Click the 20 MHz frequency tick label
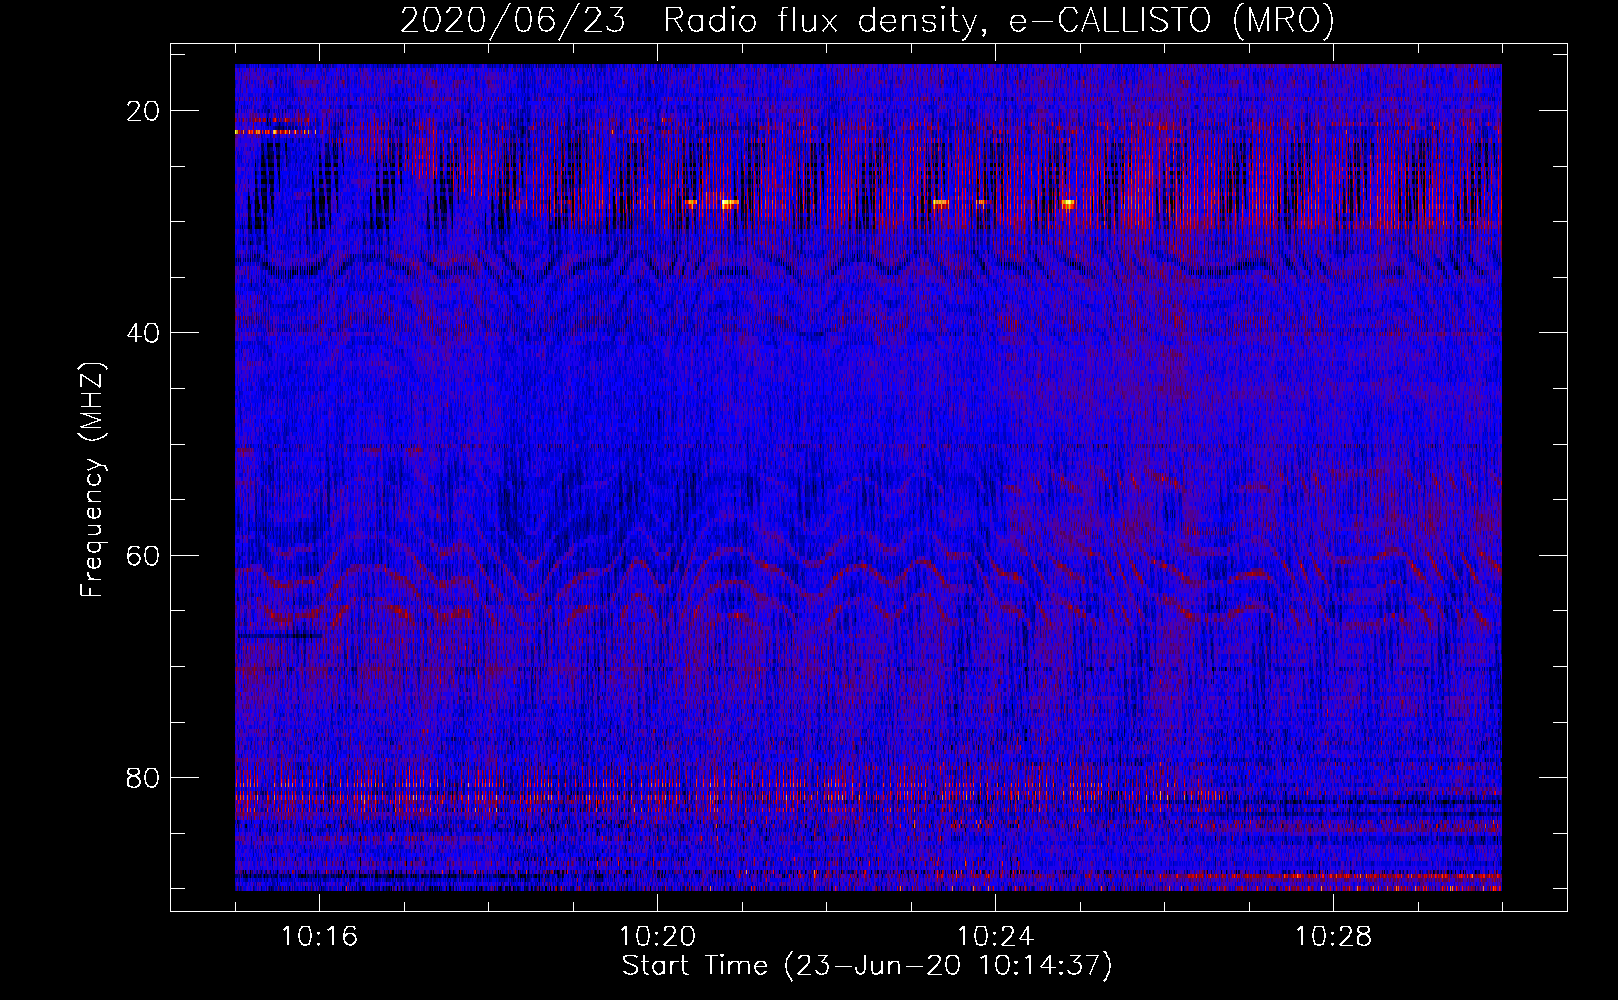Screen dimensions: 1618x1000 click(143, 111)
